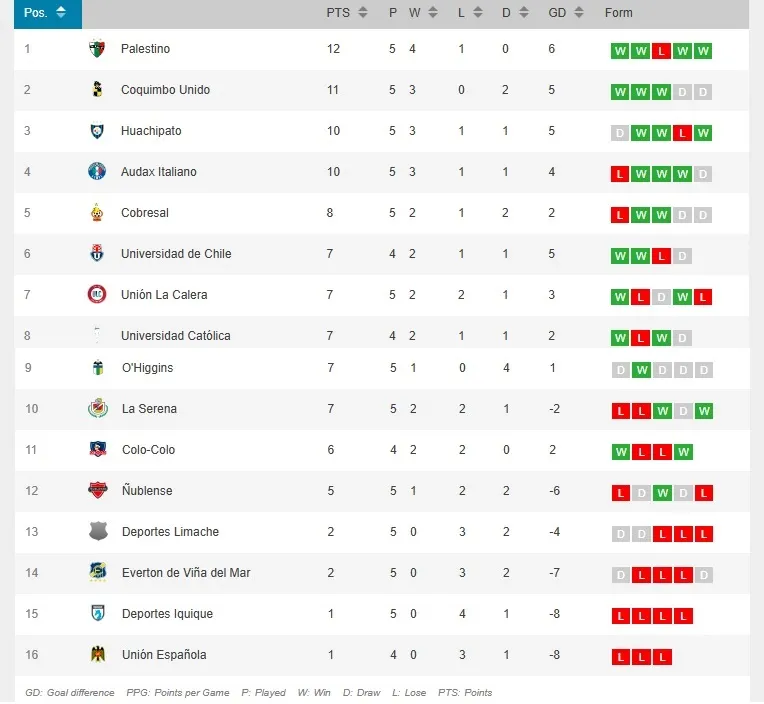
Task: Sort standings by PTS column arrows
Action: point(362,13)
